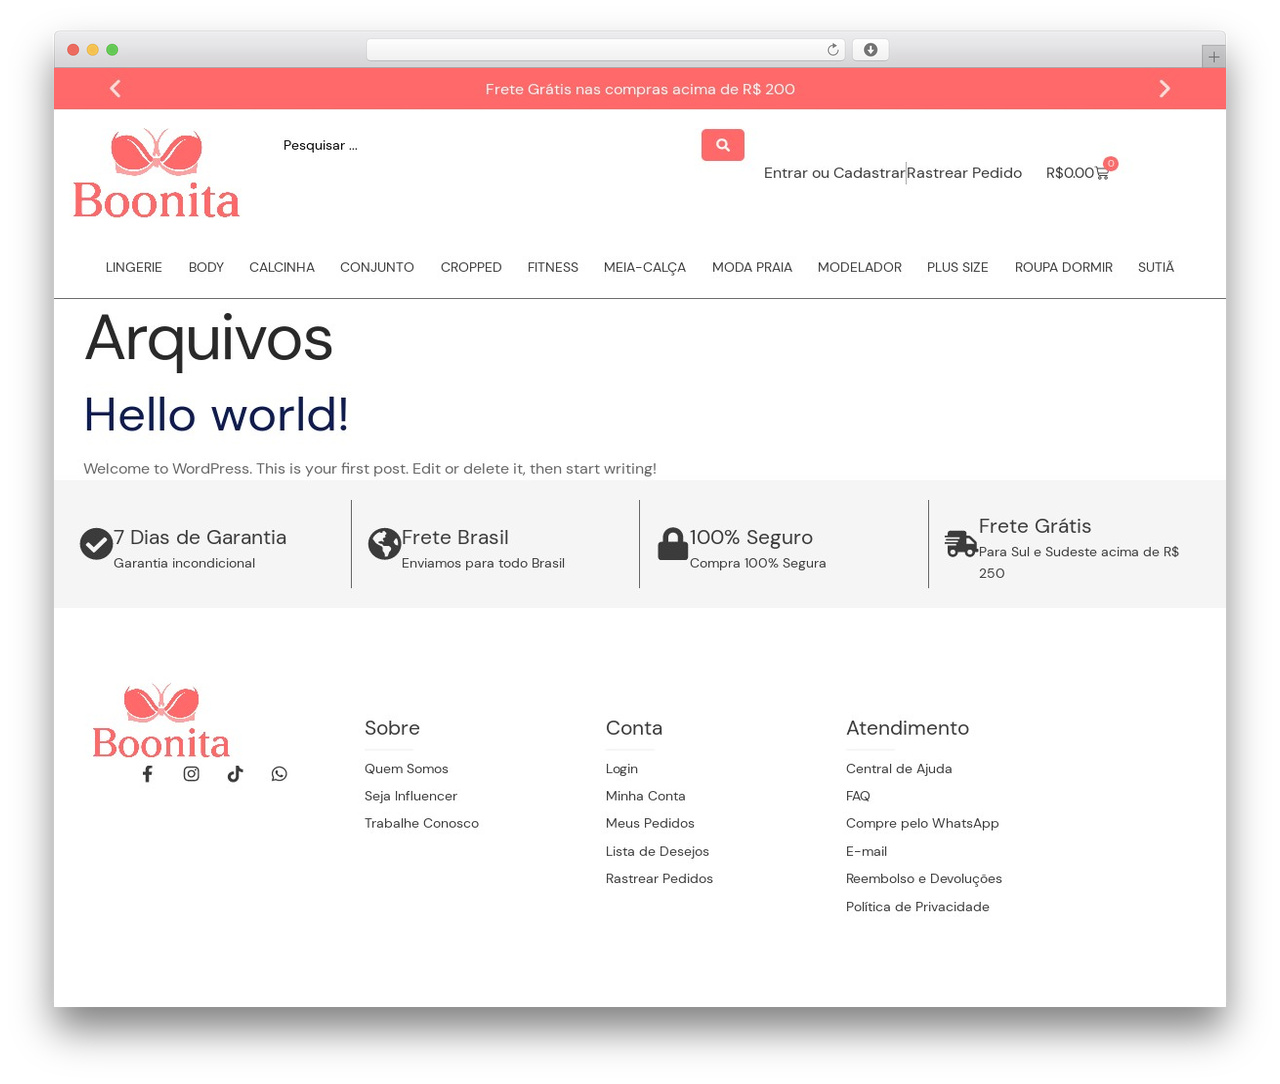Viewport: 1280px width, 1084px height.
Task: Open the CROPPED menu category
Action: (x=471, y=267)
